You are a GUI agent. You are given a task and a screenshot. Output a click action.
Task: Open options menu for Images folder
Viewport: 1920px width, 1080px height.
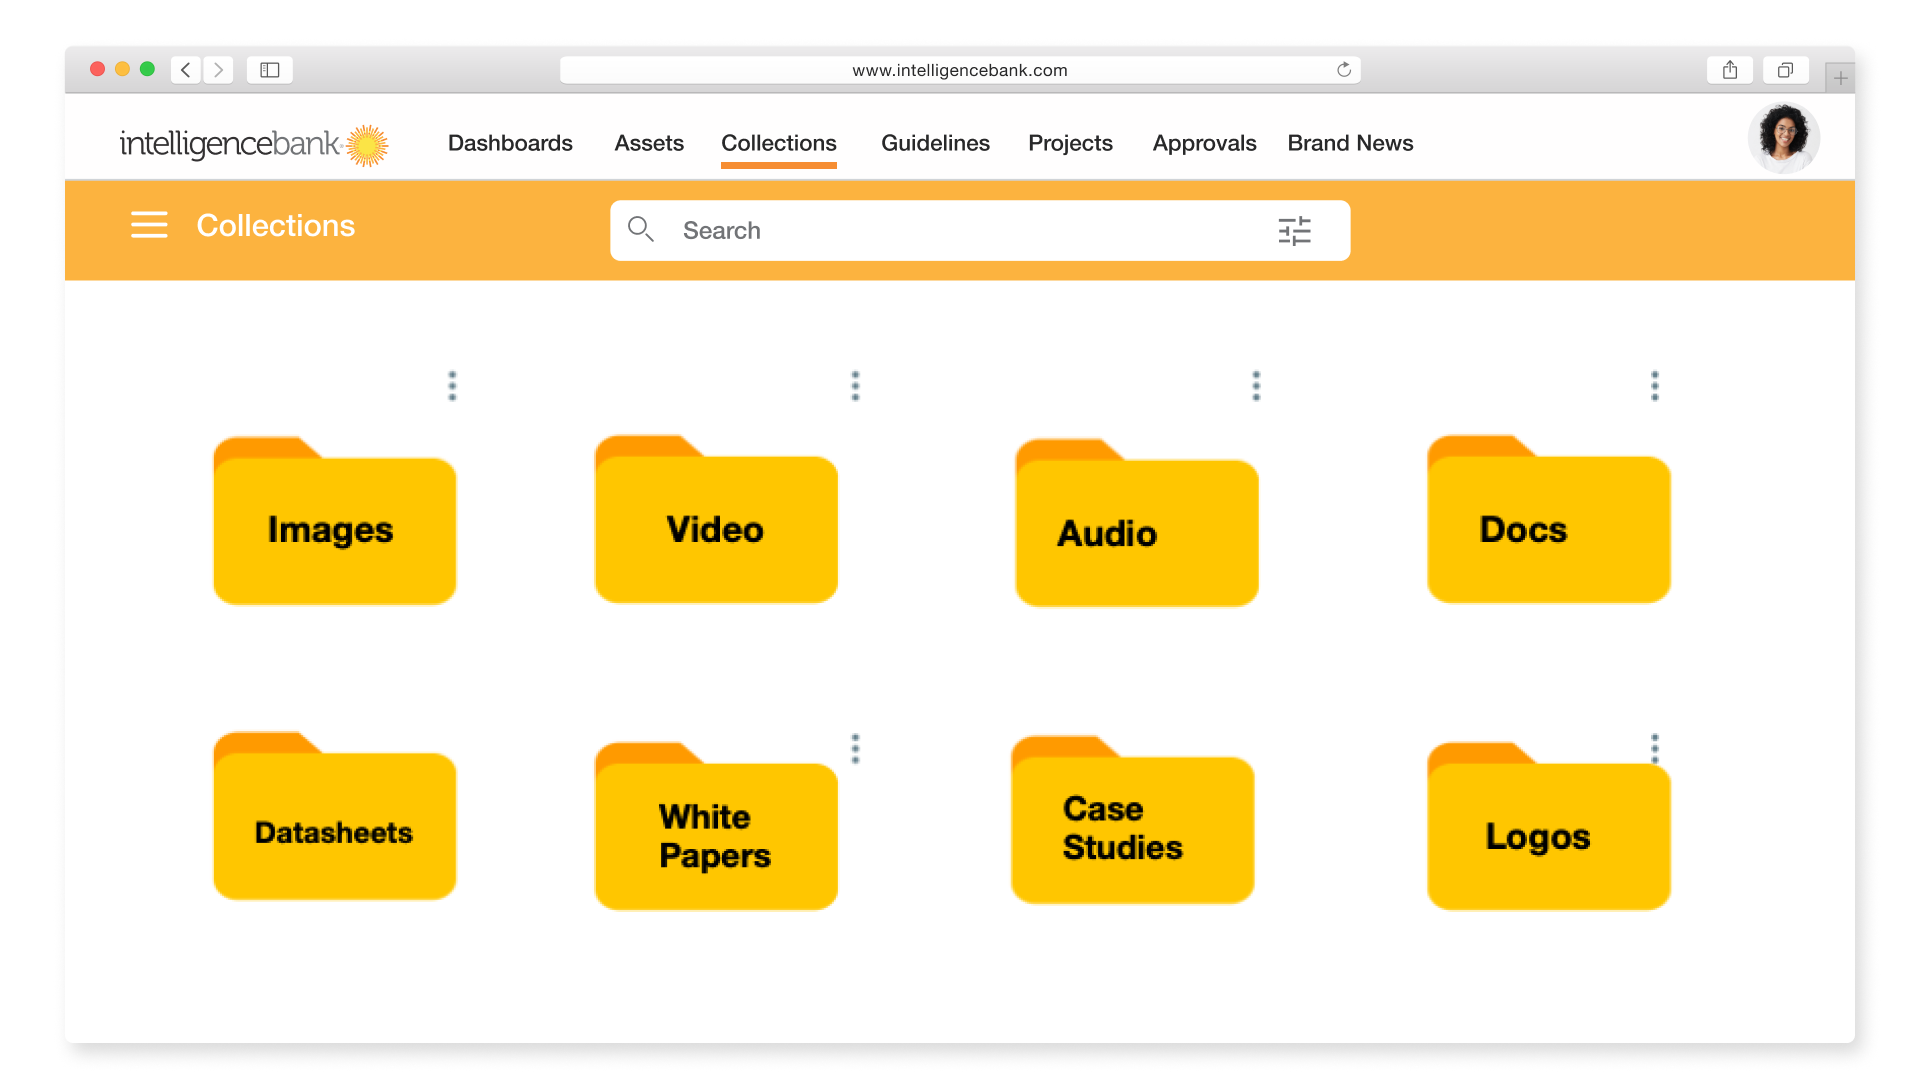click(x=452, y=386)
